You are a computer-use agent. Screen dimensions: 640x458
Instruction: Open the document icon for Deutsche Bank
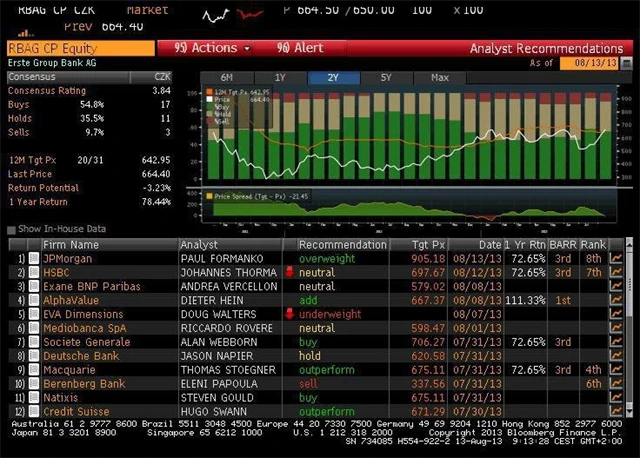point(33,356)
